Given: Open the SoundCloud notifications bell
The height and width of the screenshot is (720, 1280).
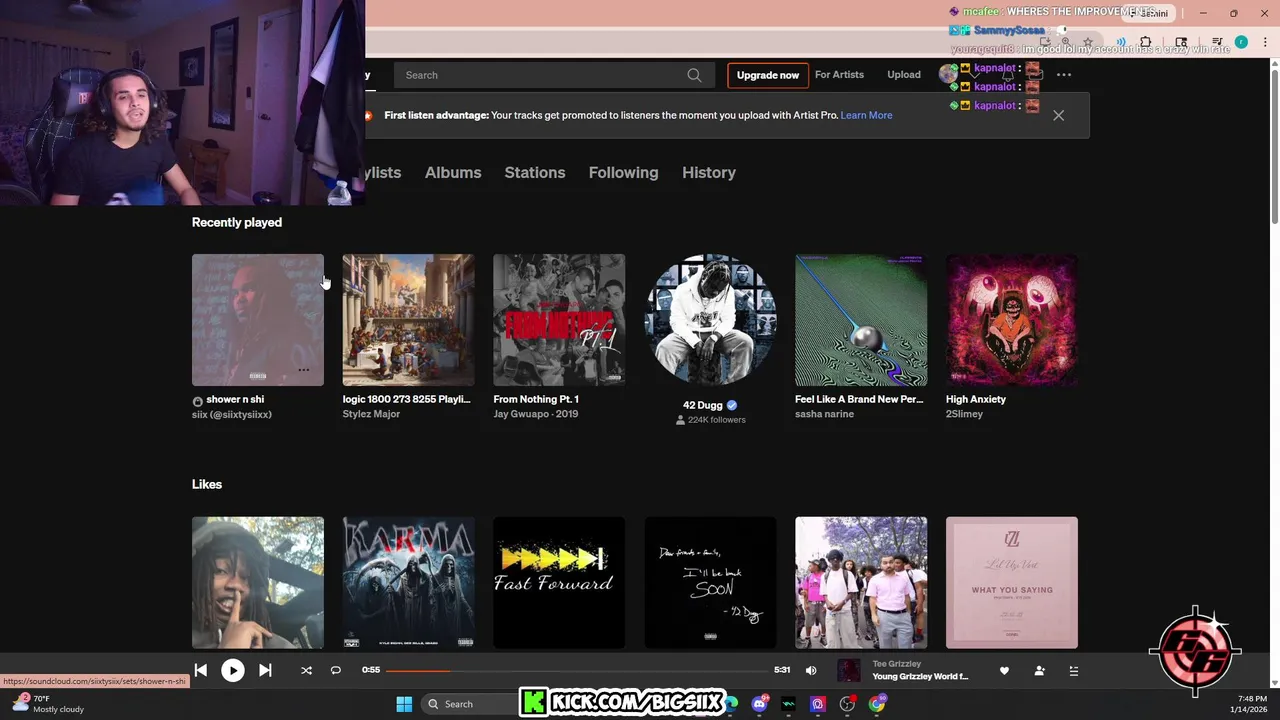Looking at the screenshot, I should (x=1008, y=75).
